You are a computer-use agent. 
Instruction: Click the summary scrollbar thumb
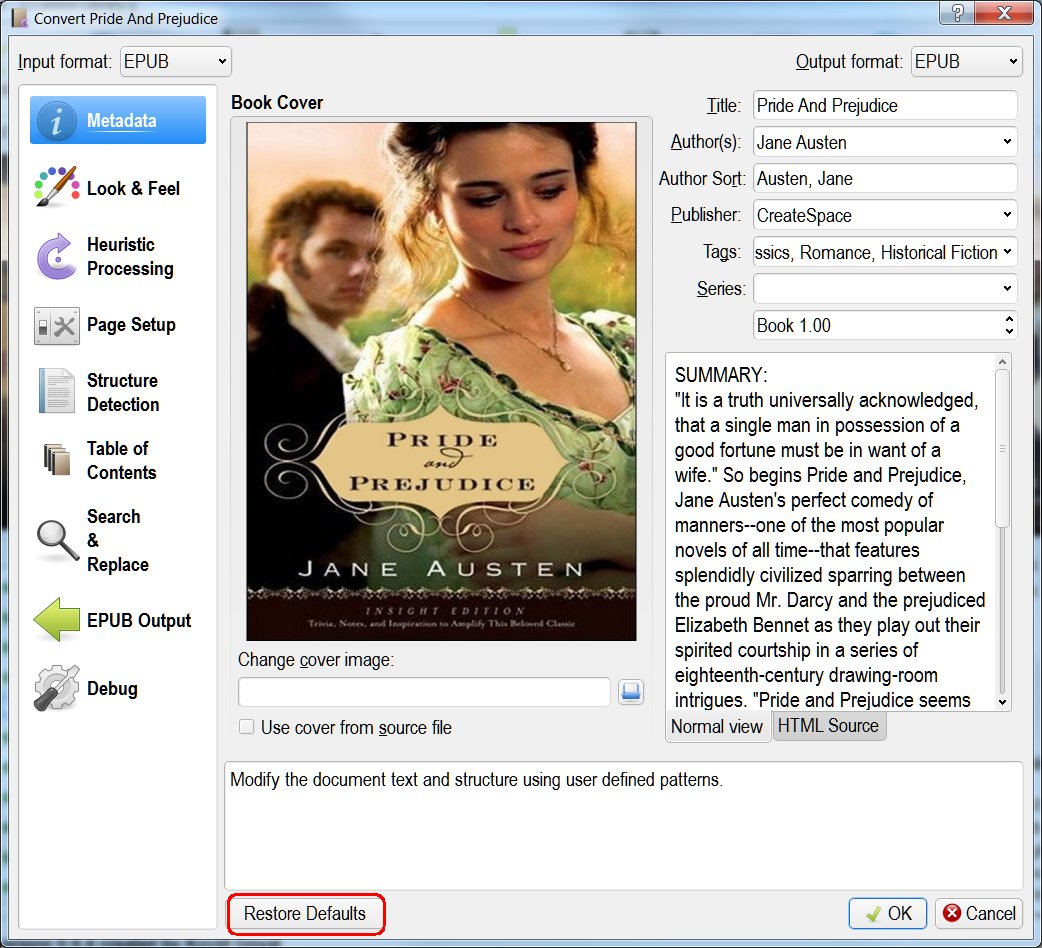coord(1002,449)
